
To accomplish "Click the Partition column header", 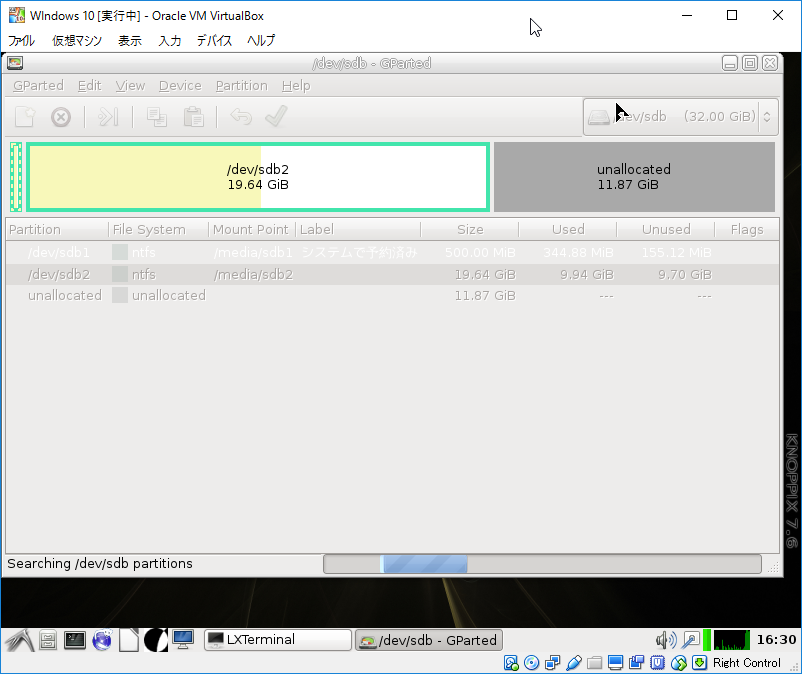I will (x=57, y=230).
